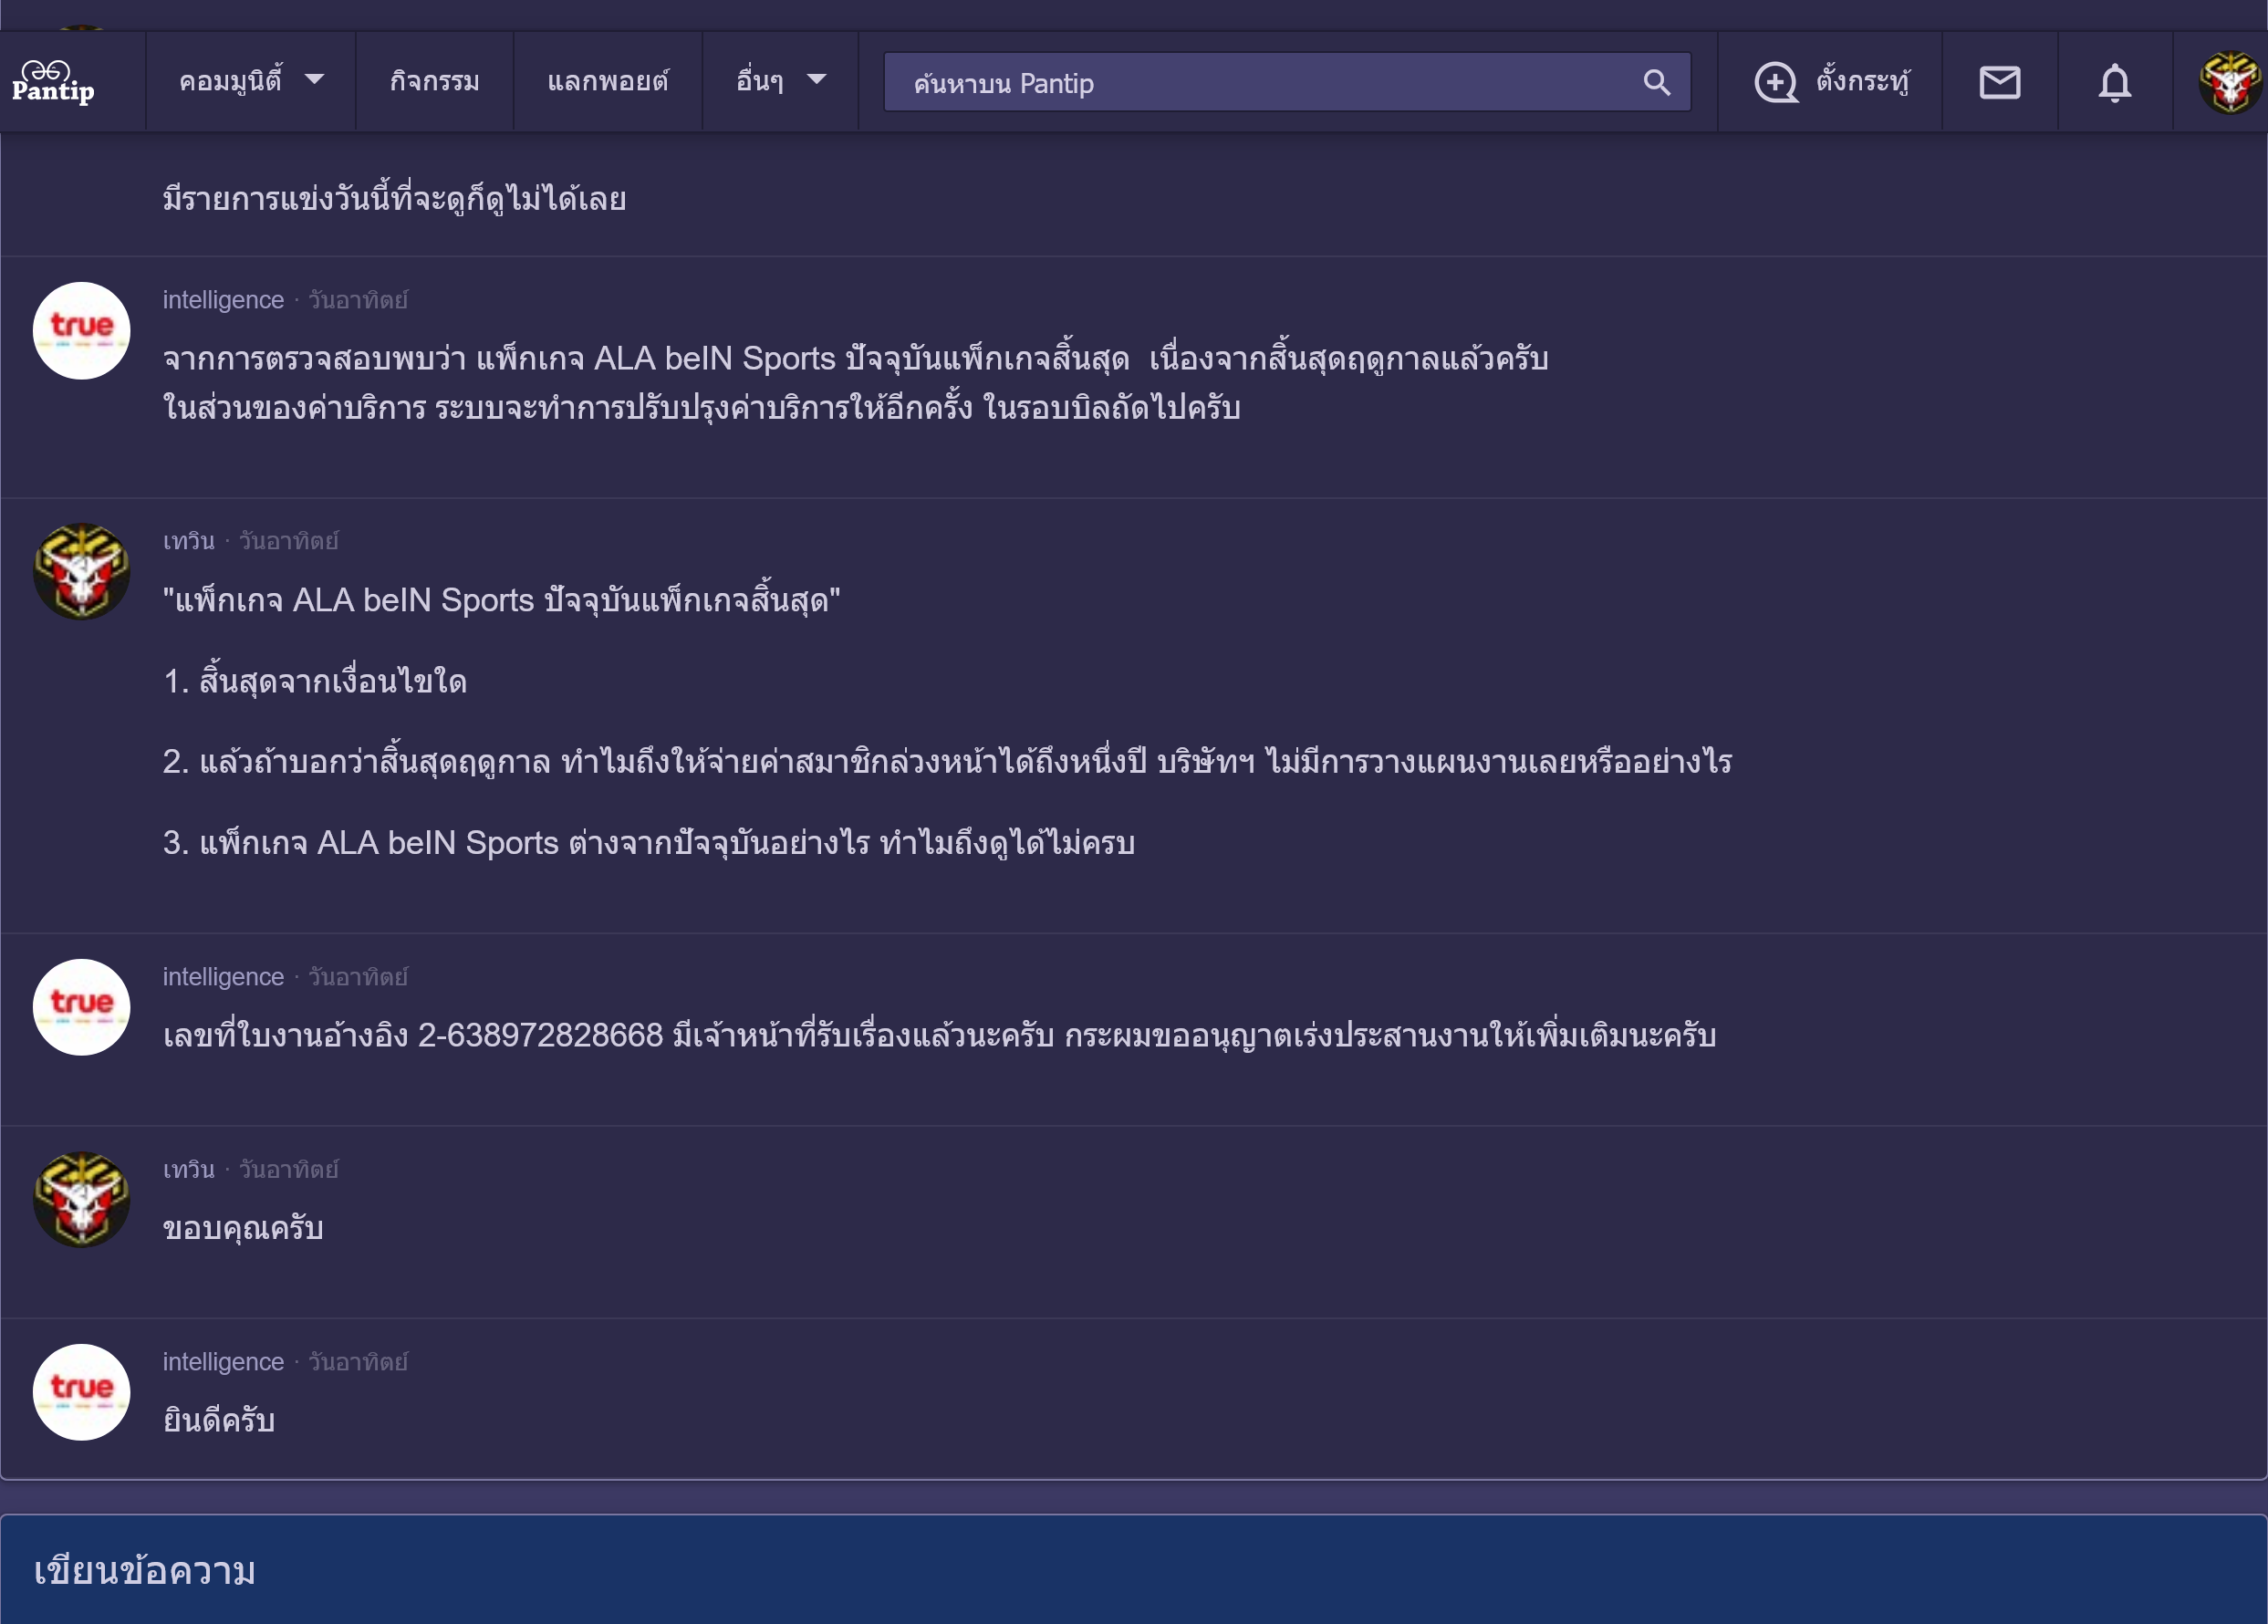Screen dimensions: 2268x1624
Task: Open the Pantip home logo
Action: coord(54,82)
